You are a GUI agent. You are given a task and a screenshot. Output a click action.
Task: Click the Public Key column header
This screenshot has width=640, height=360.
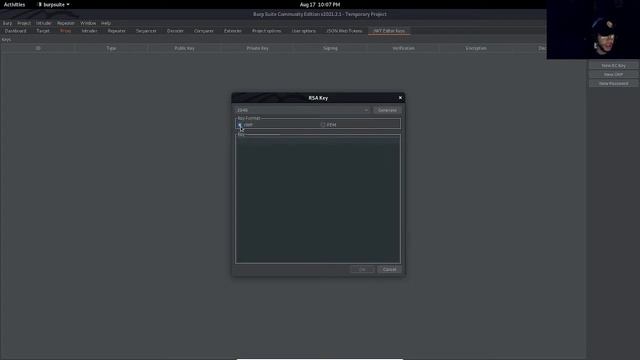tap(184, 48)
